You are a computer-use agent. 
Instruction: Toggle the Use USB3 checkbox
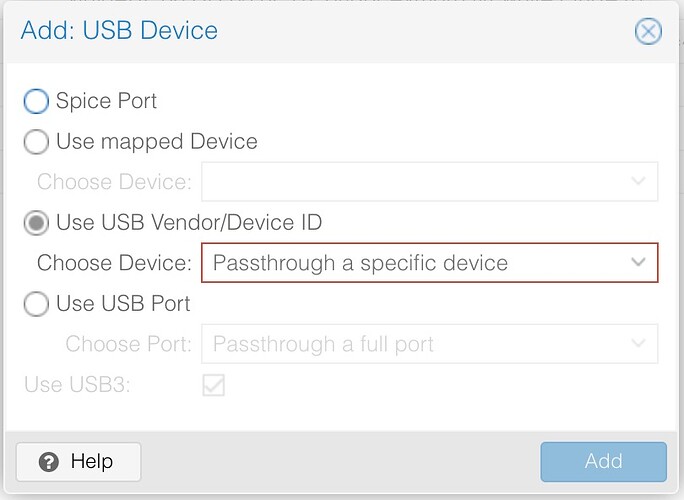tap(214, 385)
